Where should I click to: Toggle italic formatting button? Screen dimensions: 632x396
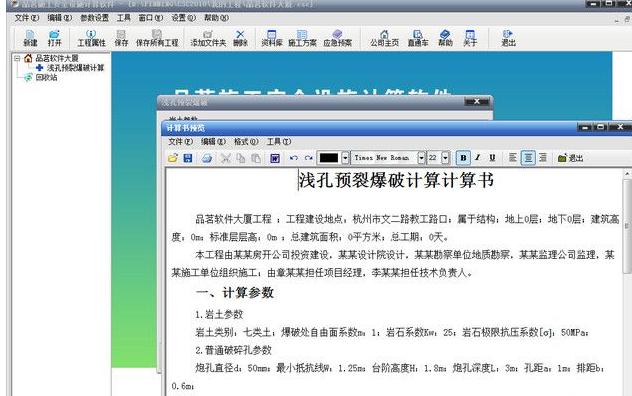click(478, 158)
